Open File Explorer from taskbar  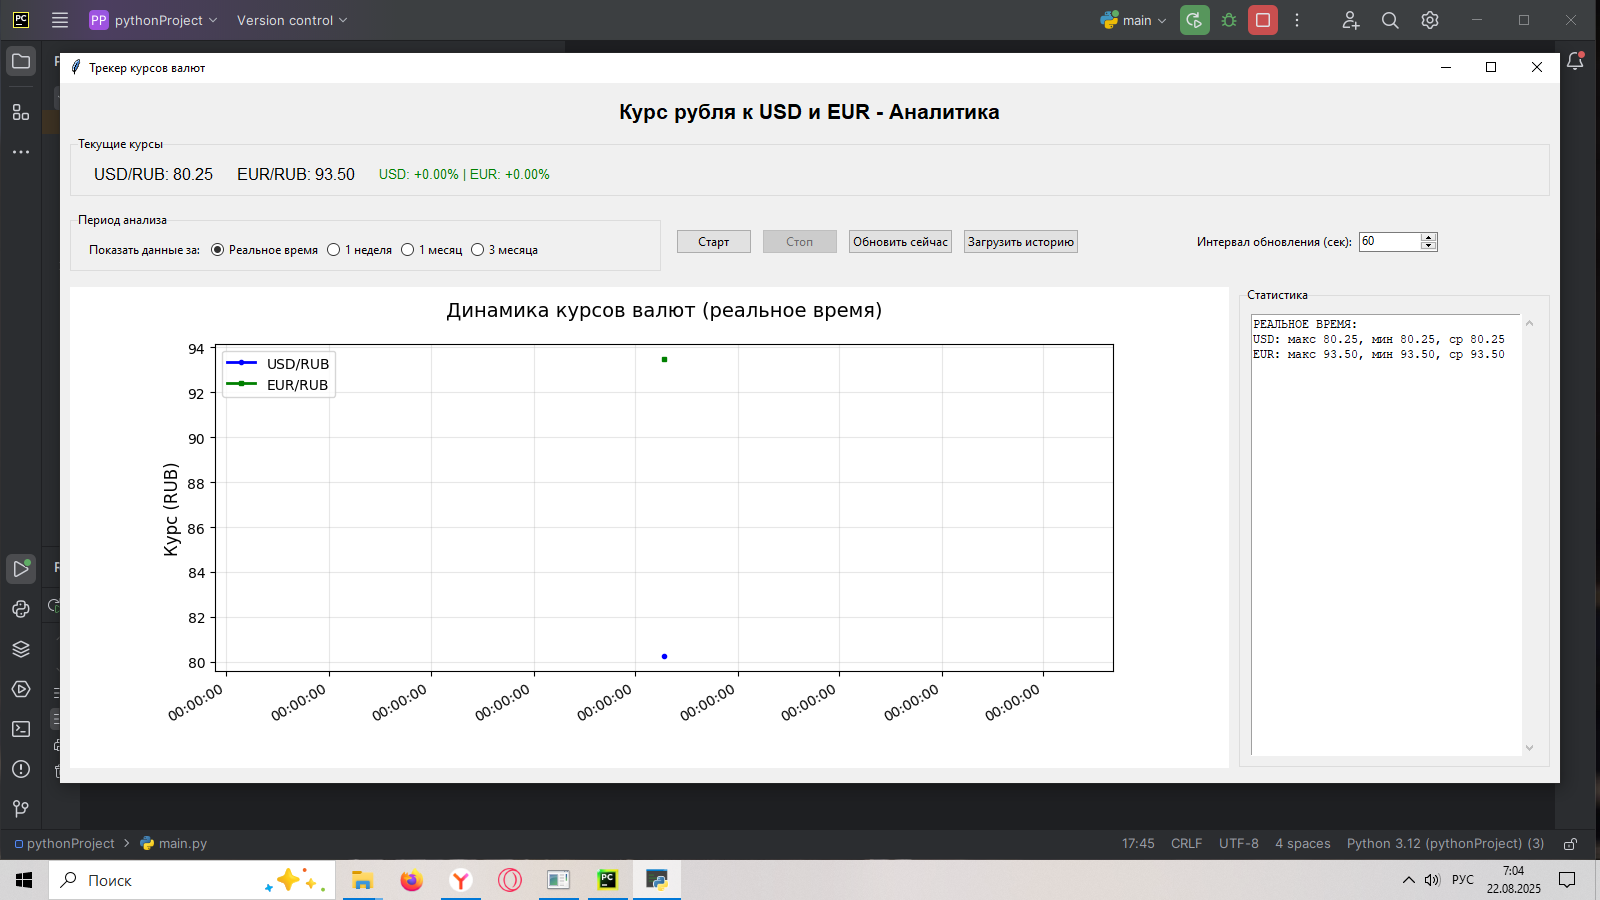362,880
